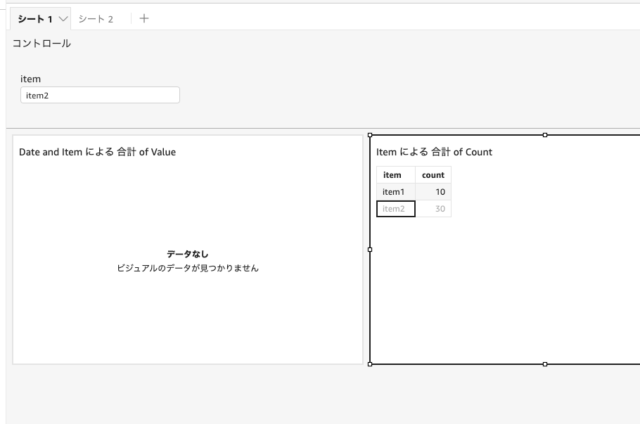Viewport: 640px width, 424px height.
Task: Click the item control input field
Action: coord(100,95)
